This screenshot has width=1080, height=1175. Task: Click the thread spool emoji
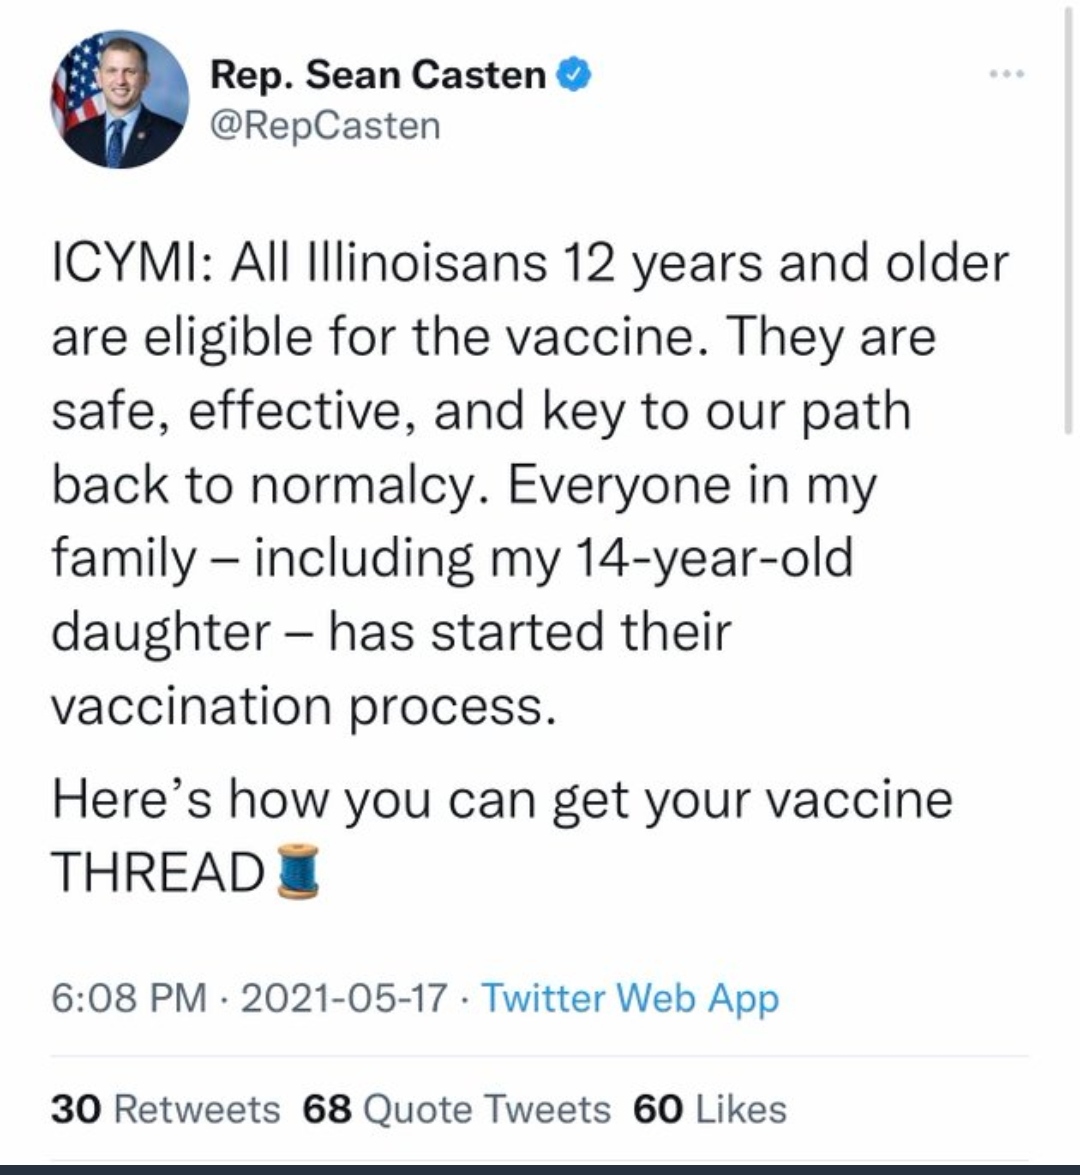click(297, 871)
